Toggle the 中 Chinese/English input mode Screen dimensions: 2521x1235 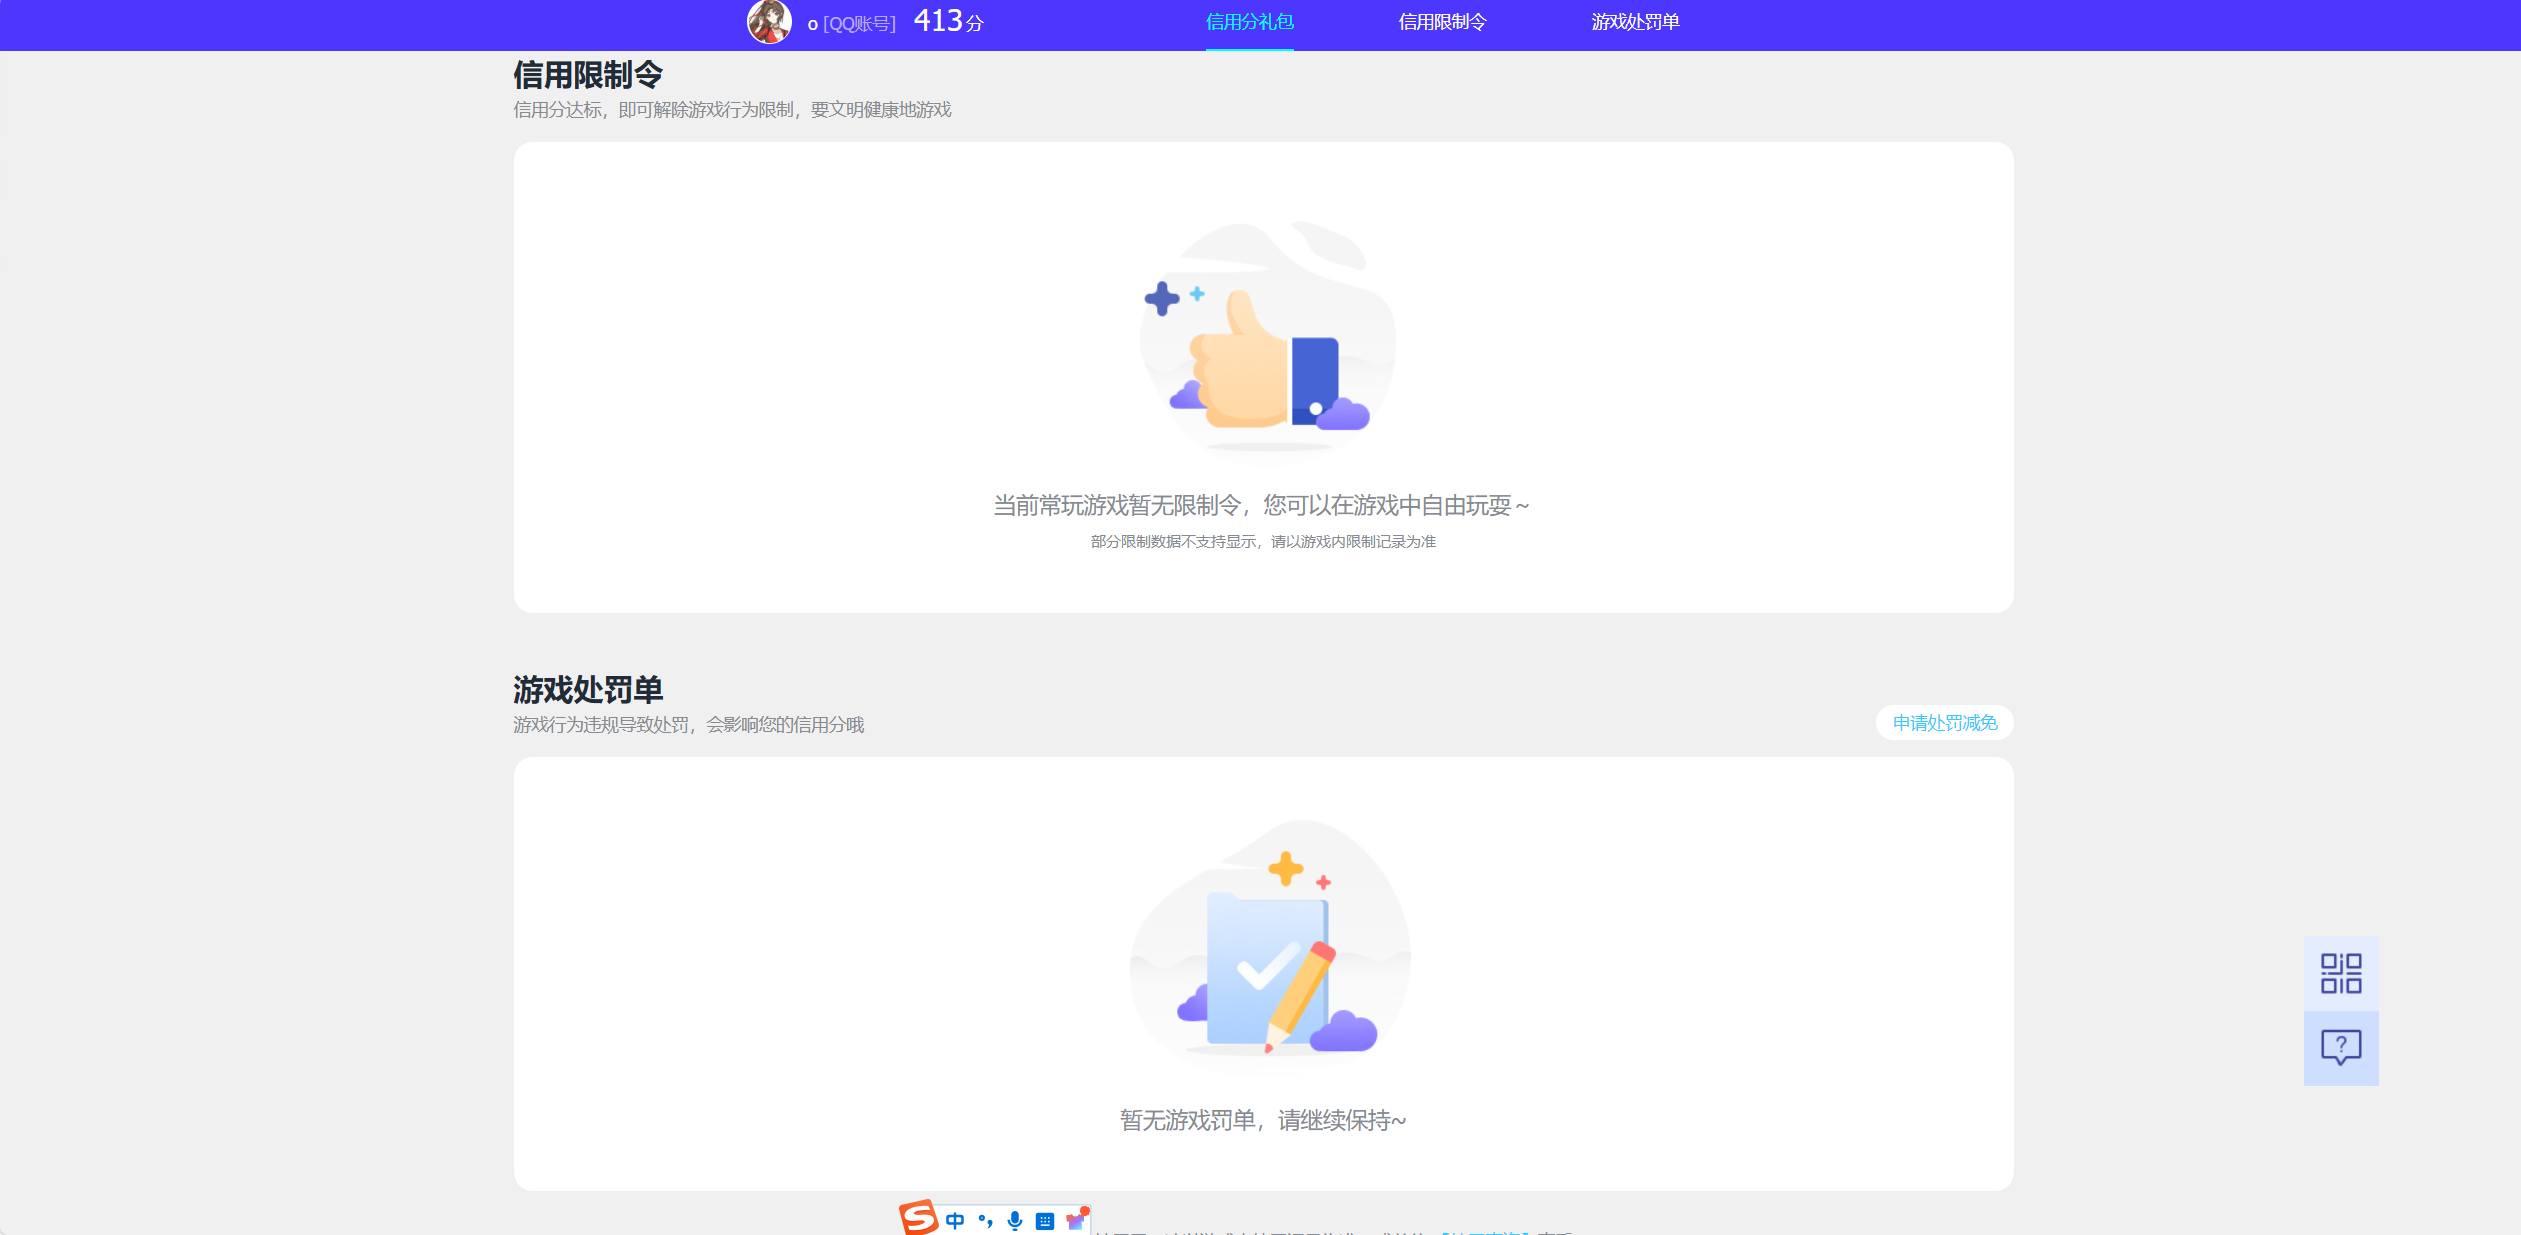[955, 1221]
